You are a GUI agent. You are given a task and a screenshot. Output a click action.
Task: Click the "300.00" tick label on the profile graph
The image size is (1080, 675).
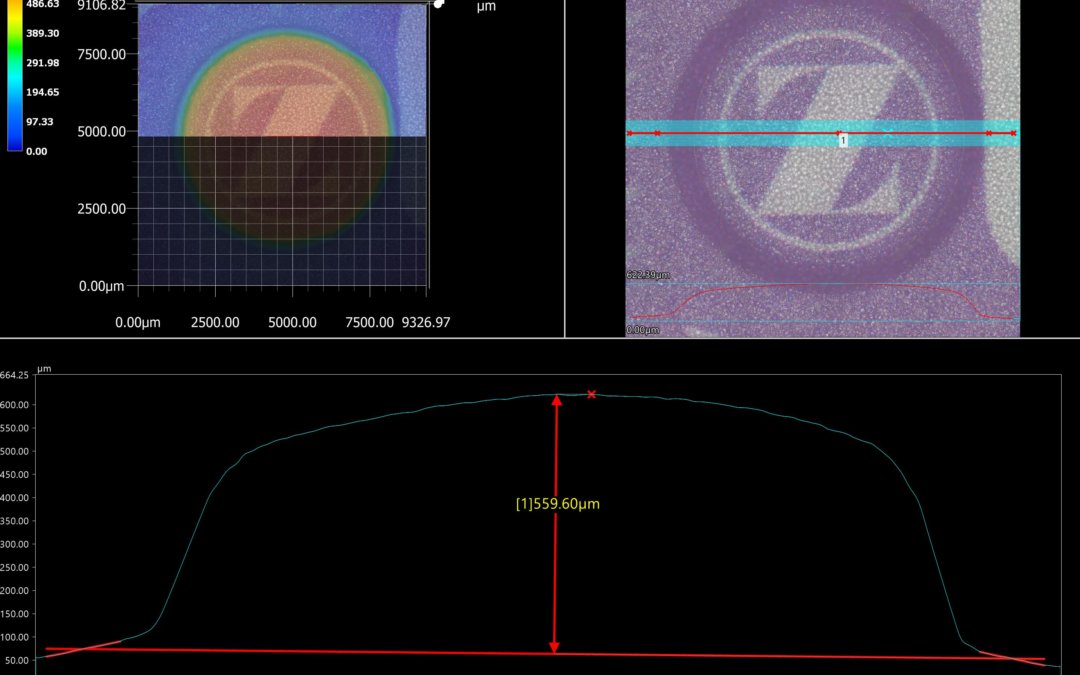pos(14,544)
